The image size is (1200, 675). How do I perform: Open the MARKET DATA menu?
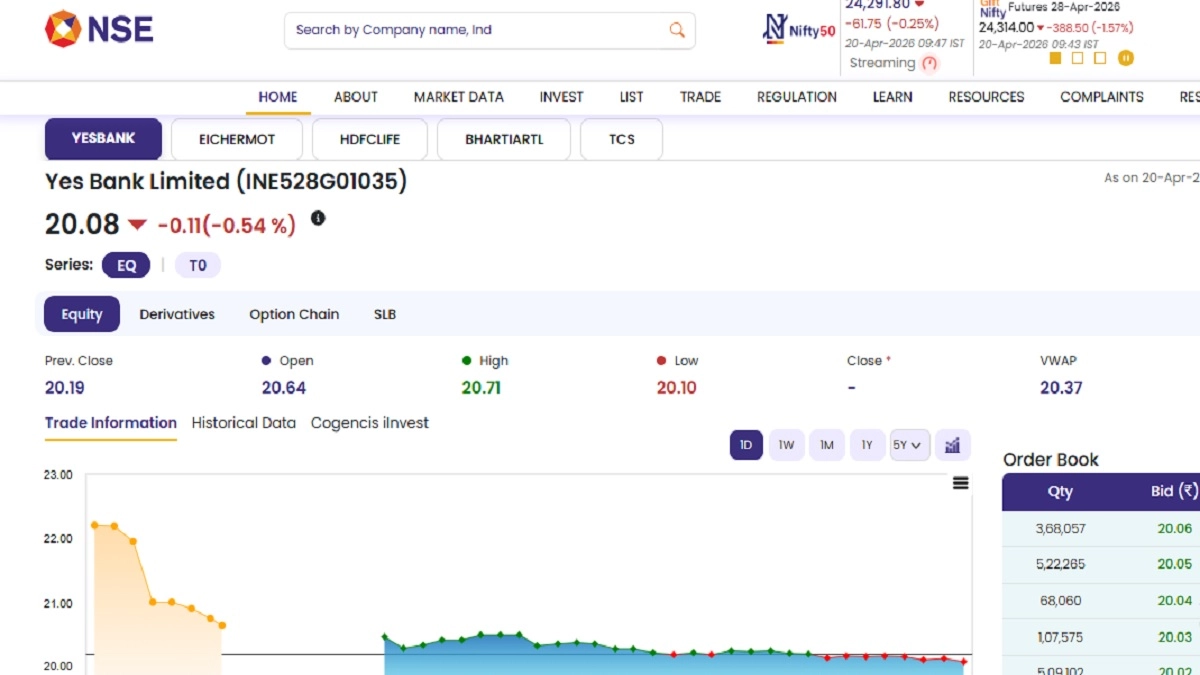pos(458,97)
